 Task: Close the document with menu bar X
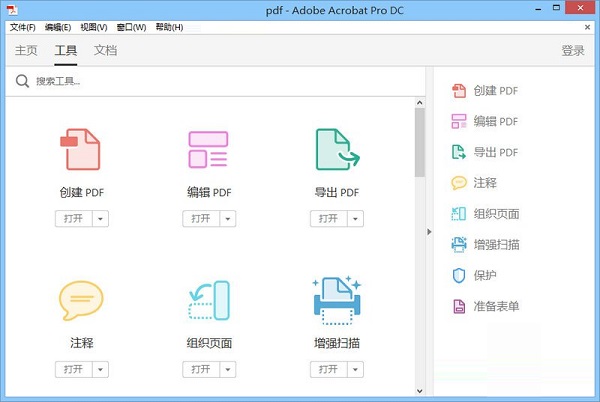pyautogui.click(x=587, y=27)
